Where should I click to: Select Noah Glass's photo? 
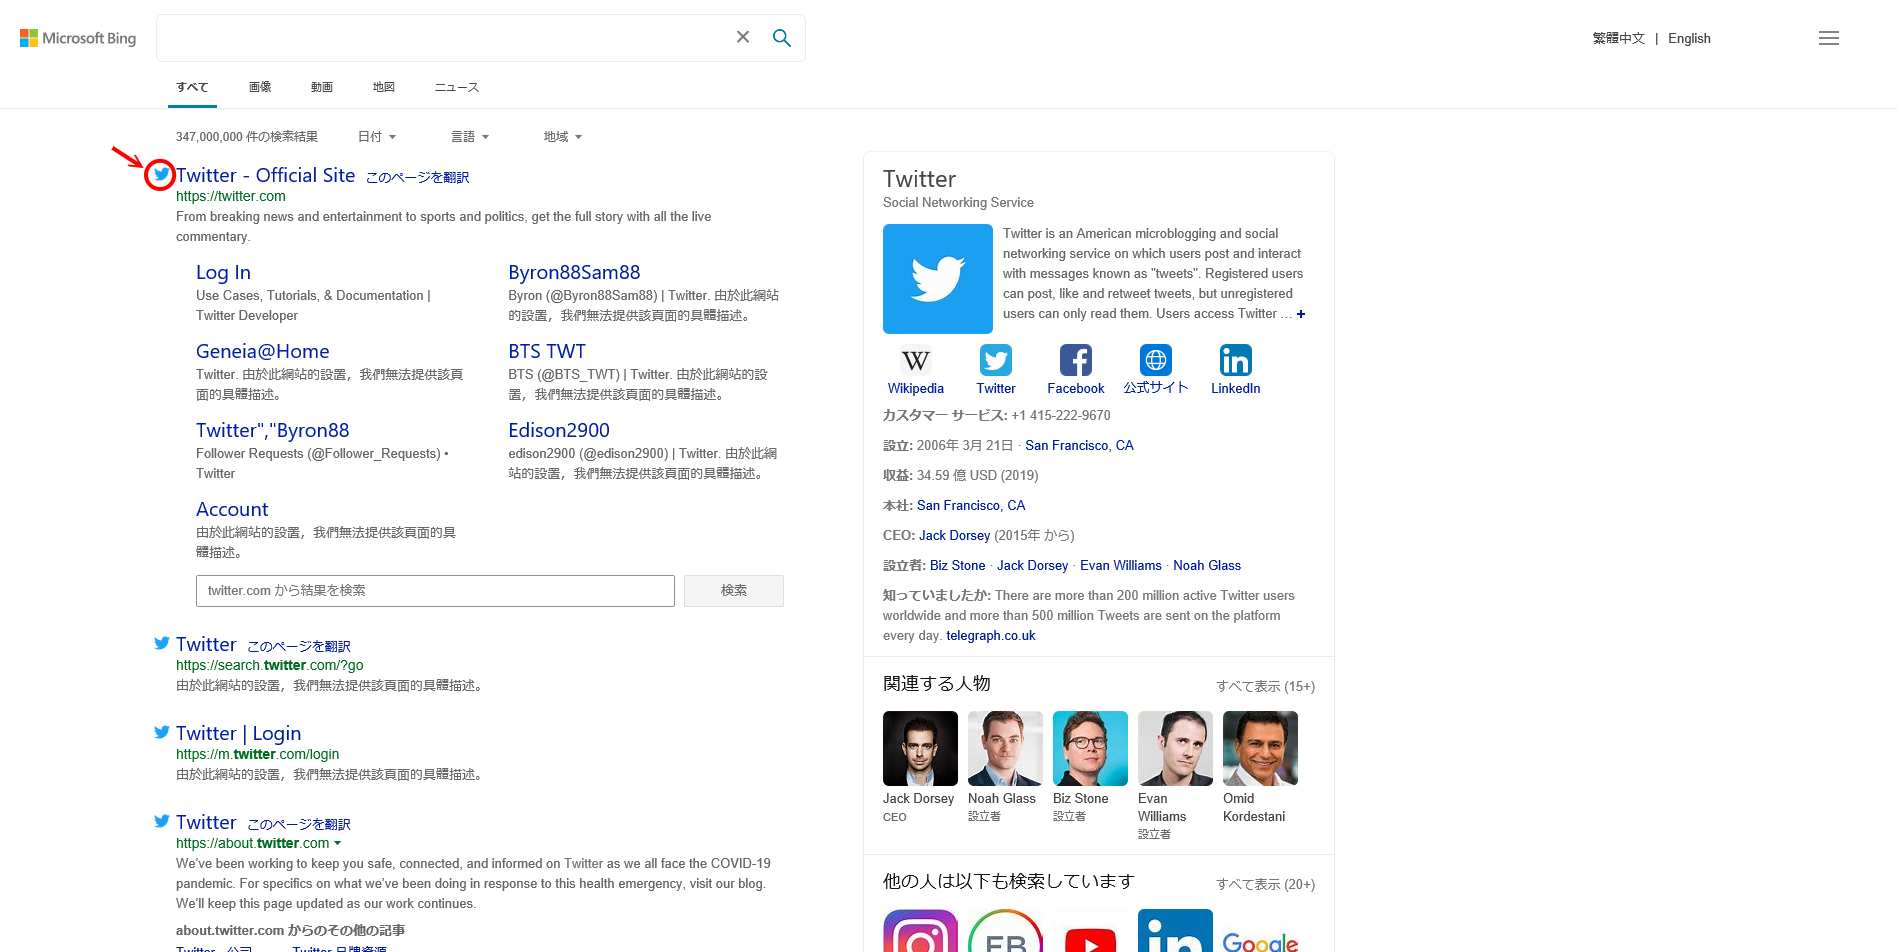click(x=1005, y=748)
